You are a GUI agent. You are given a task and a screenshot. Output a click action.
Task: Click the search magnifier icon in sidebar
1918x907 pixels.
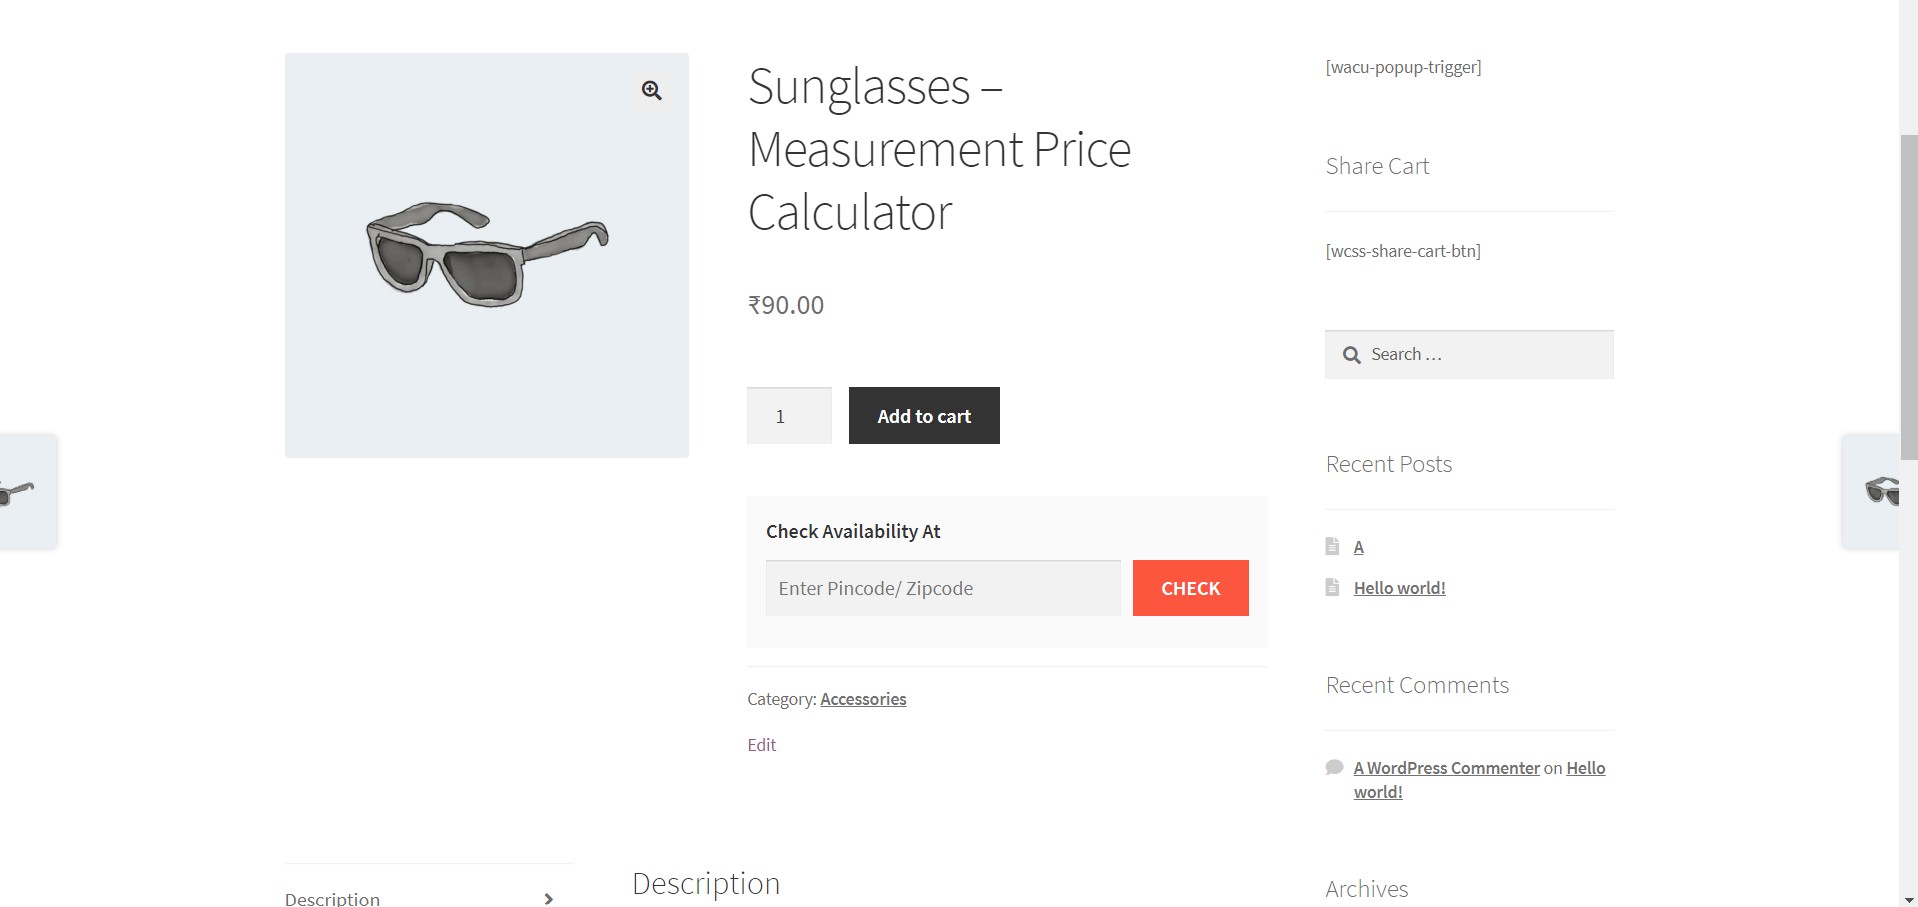tap(1351, 355)
